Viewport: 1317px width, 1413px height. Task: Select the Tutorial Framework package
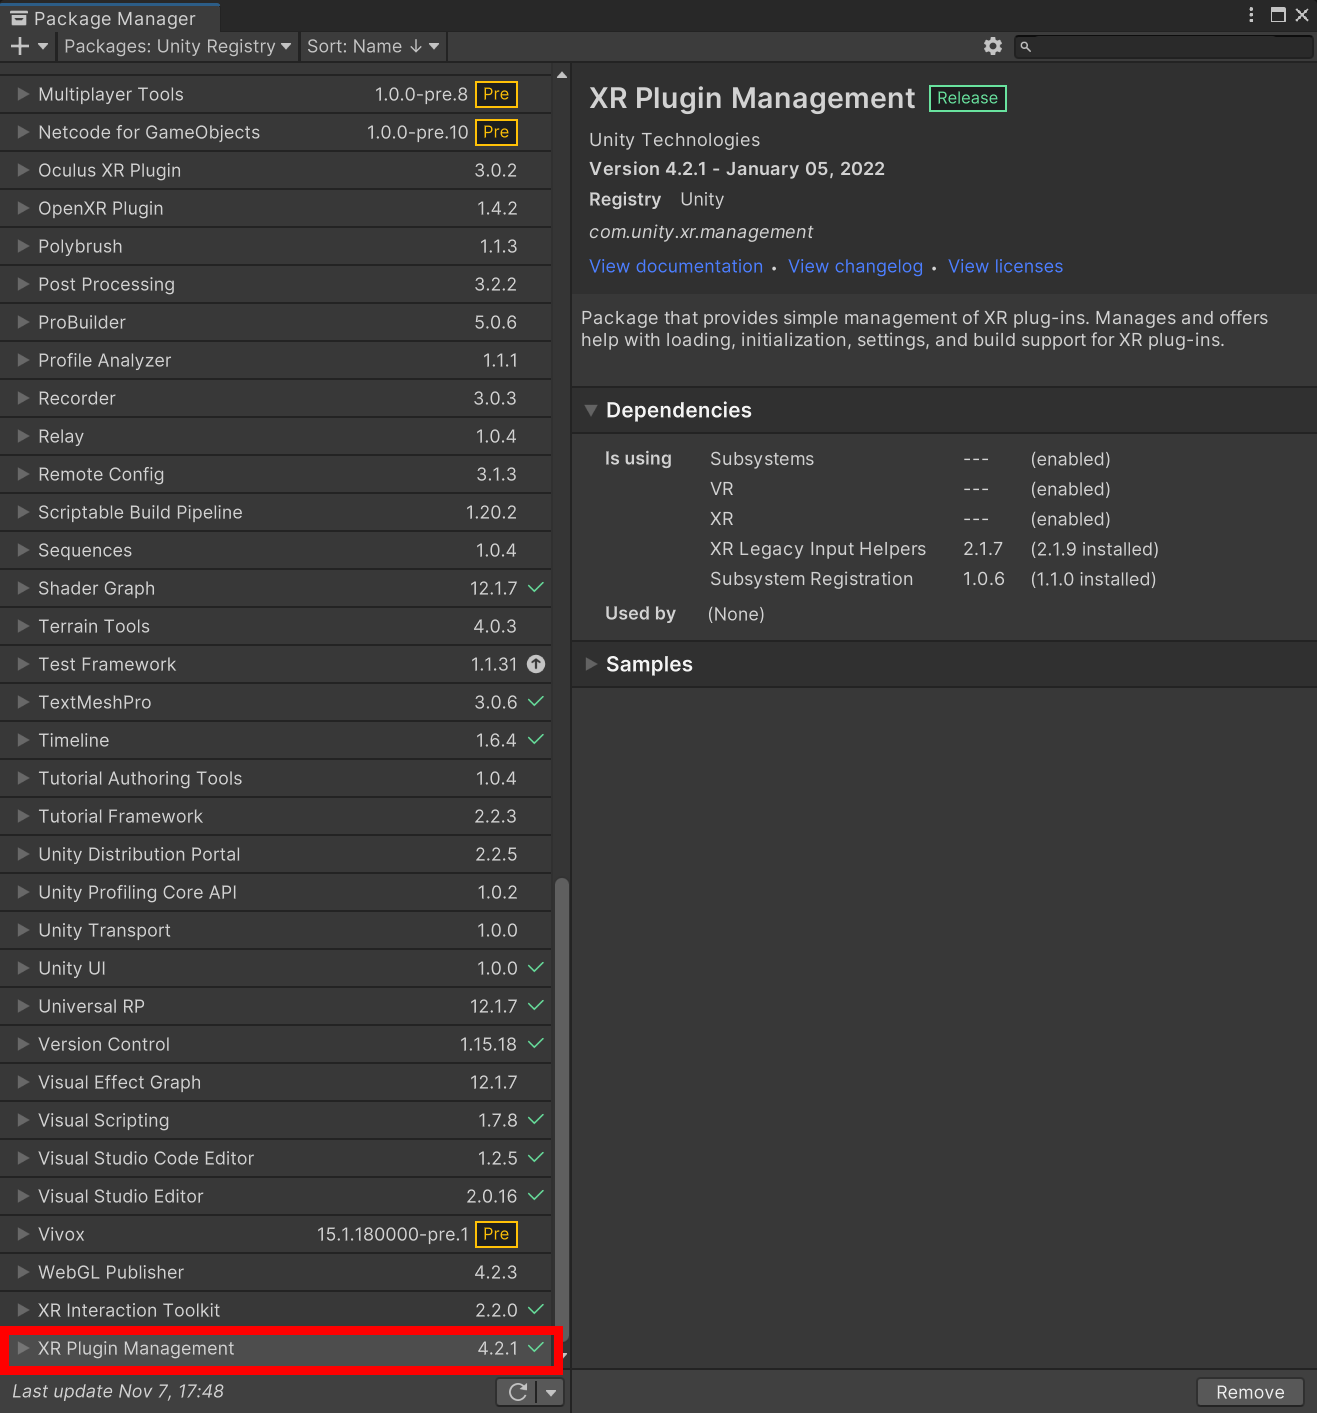275,816
